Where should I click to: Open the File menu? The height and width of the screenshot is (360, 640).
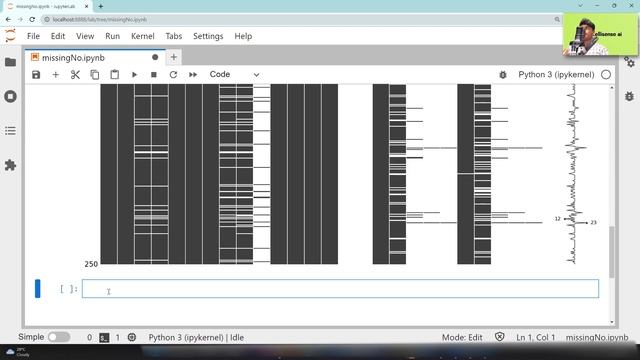pyautogui.click(x=33, y=36)
